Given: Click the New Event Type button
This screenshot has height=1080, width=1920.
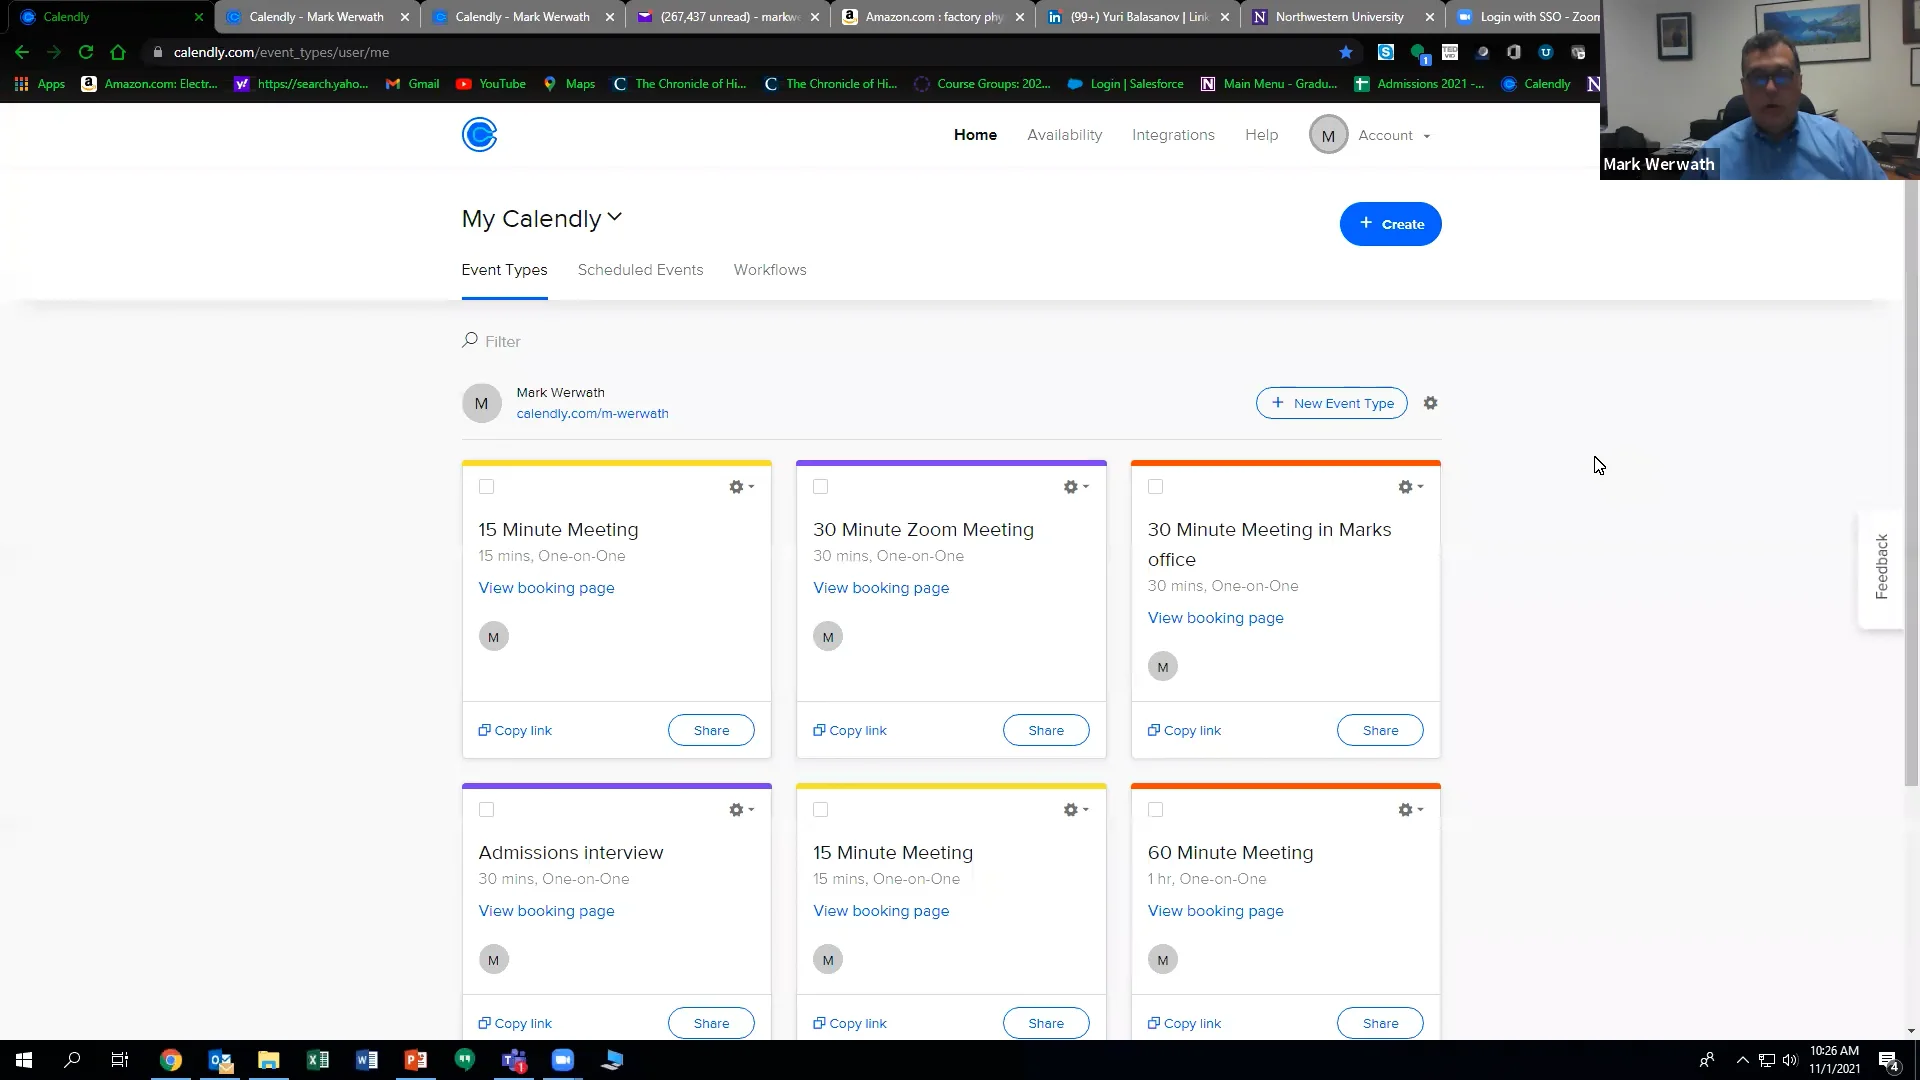Looking at the screenshot, I should point(1331,403).
